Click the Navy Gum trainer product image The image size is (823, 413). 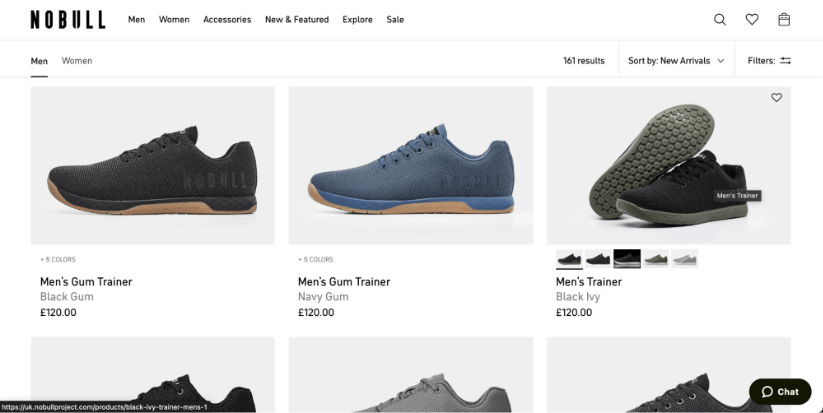click(x=410, y=166)
